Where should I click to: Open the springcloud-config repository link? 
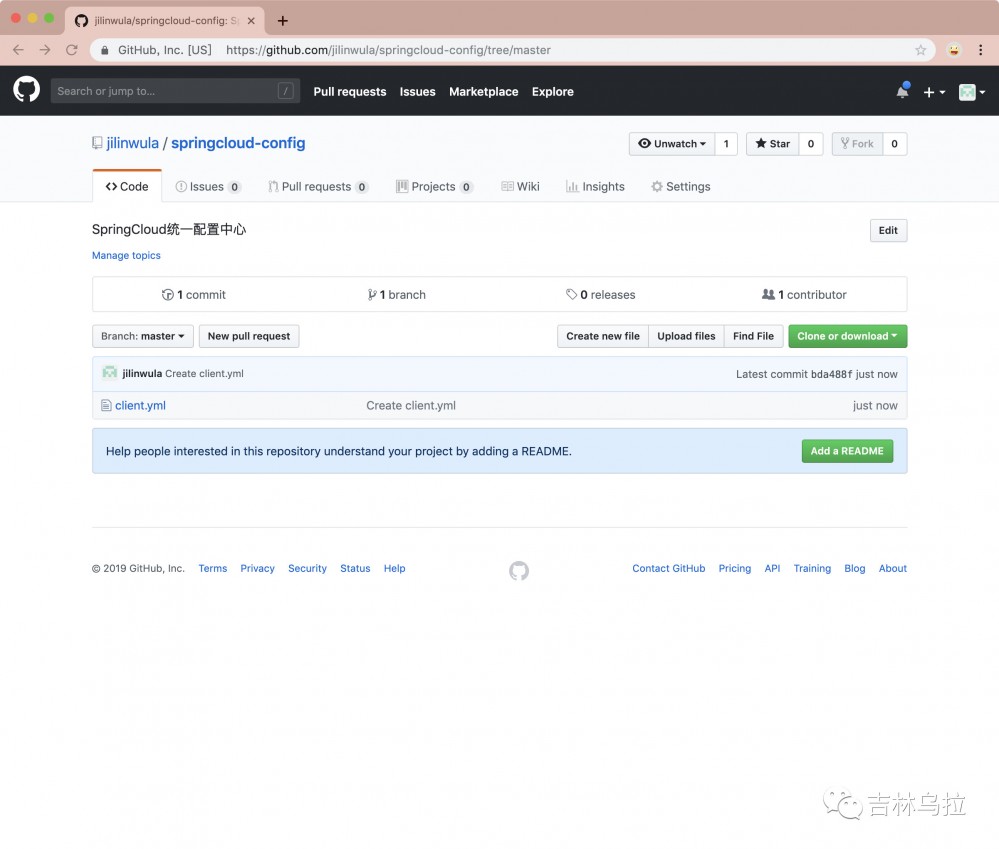pyautogui.click(x=238, y=143)
